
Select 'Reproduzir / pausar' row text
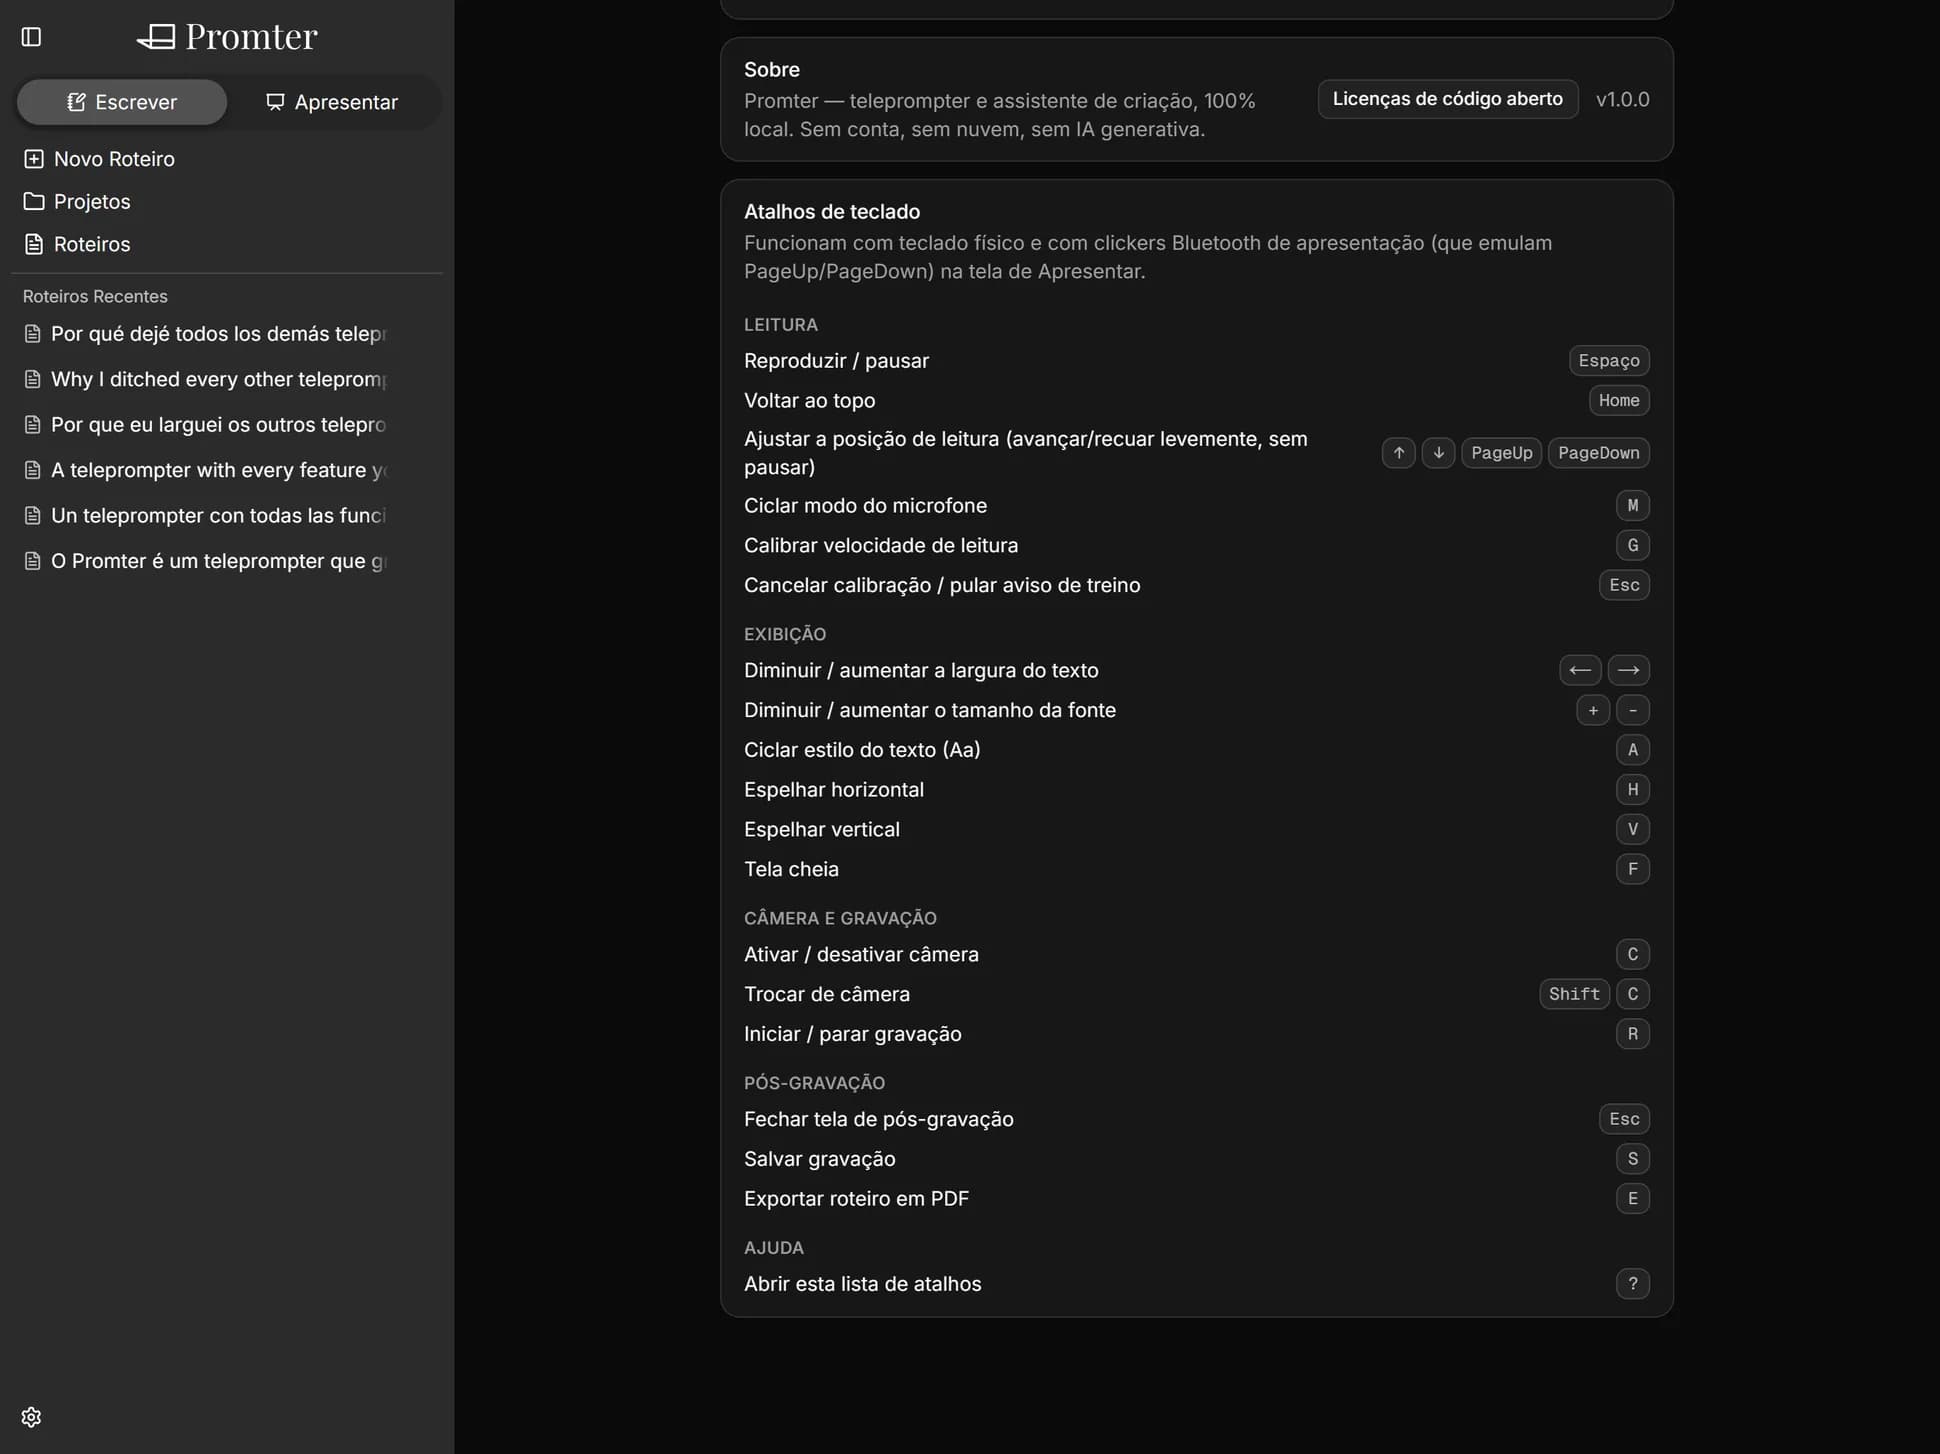point(836,361)
